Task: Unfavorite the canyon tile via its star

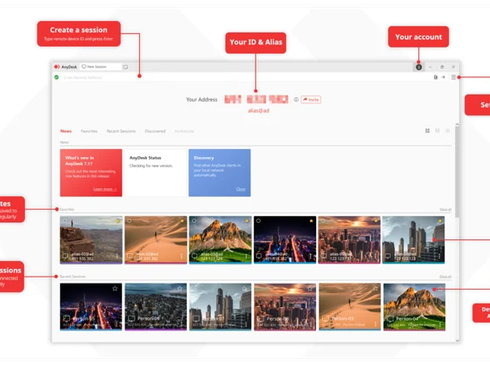Action: tap(118, 221)
